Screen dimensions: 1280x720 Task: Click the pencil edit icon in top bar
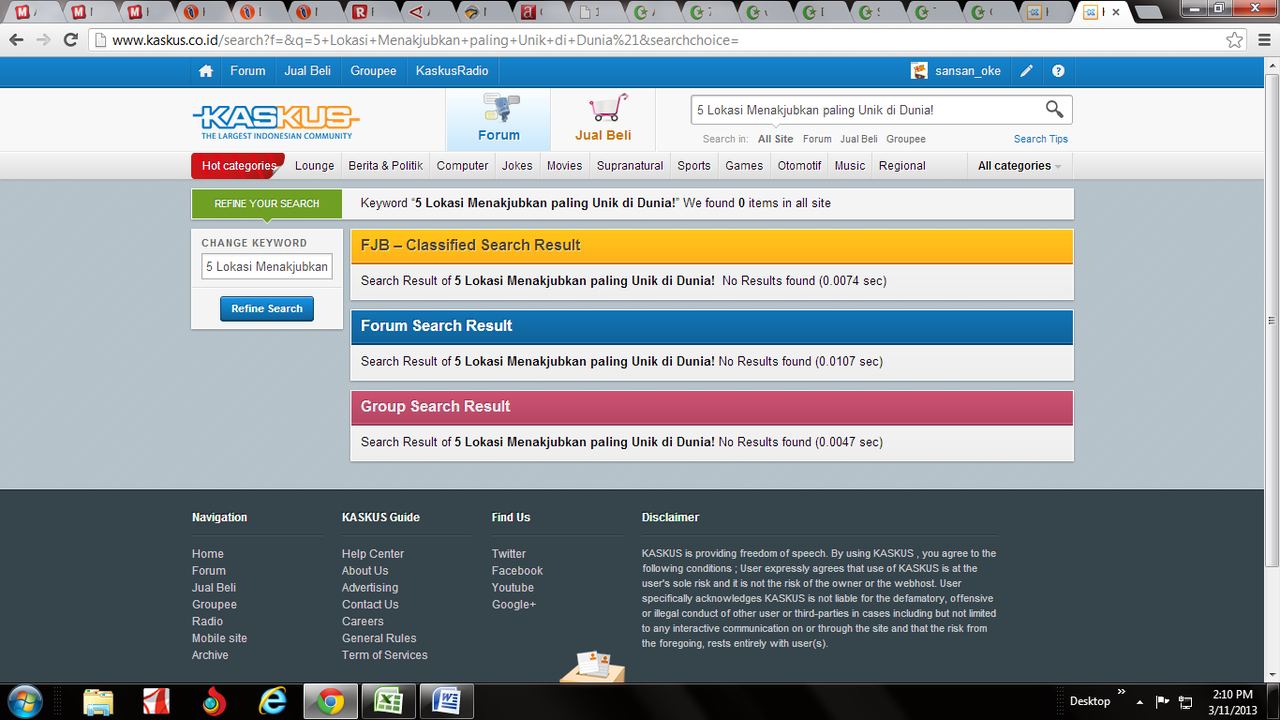1026,71
